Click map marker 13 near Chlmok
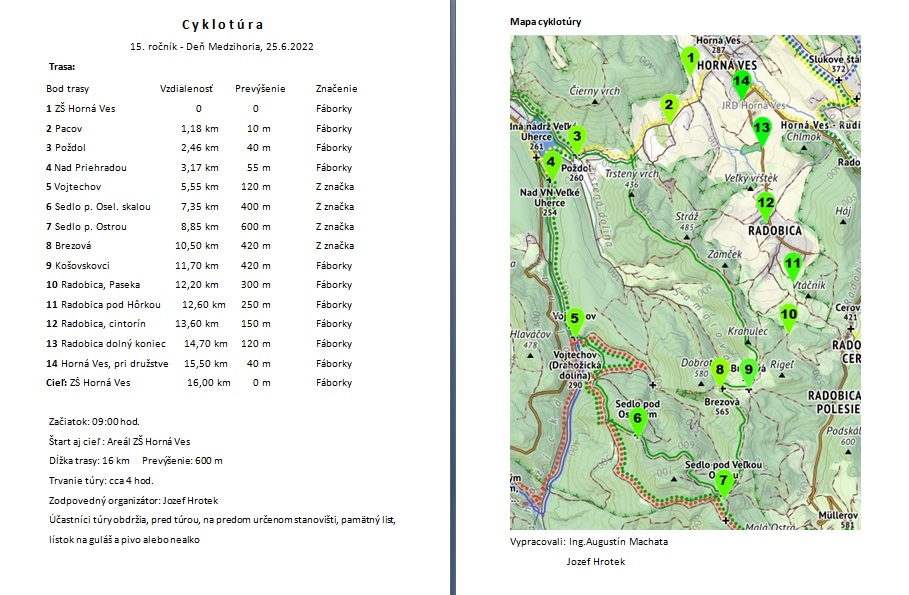The width and height of the screenshot is (909, 595). (762, 131)
